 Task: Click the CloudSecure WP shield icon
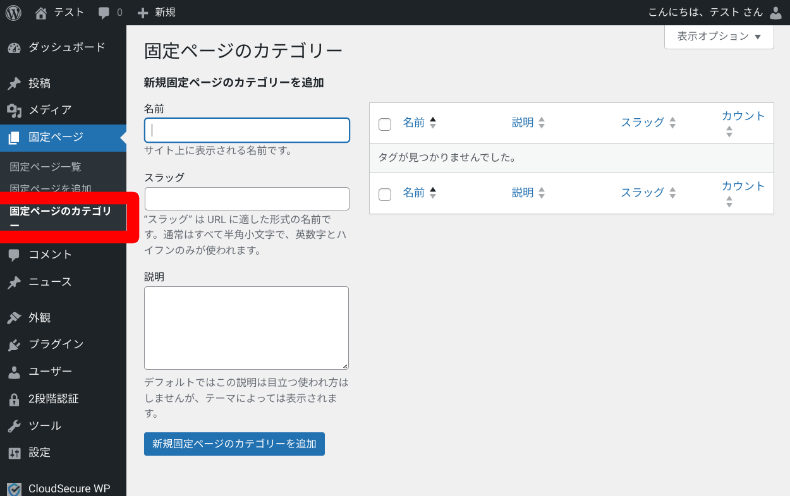click(x=14, y=489)
